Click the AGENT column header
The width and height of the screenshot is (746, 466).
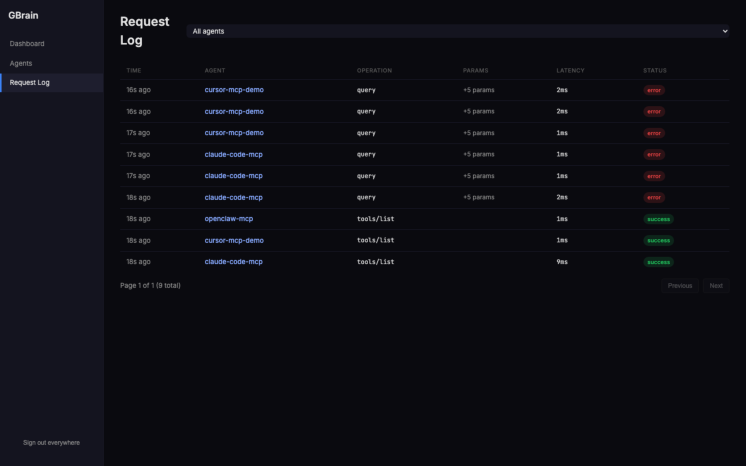pyautogui.click(x=215, y=70)
